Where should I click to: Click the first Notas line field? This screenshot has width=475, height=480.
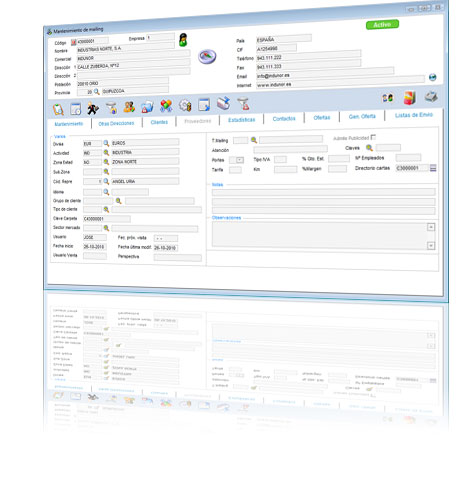tap(323, 192)
